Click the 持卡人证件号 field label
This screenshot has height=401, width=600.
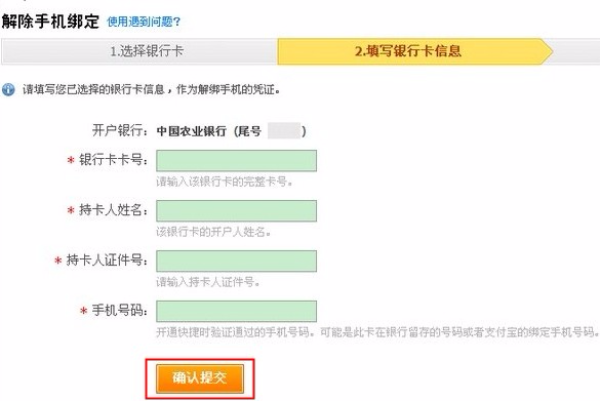pos(107,262)
